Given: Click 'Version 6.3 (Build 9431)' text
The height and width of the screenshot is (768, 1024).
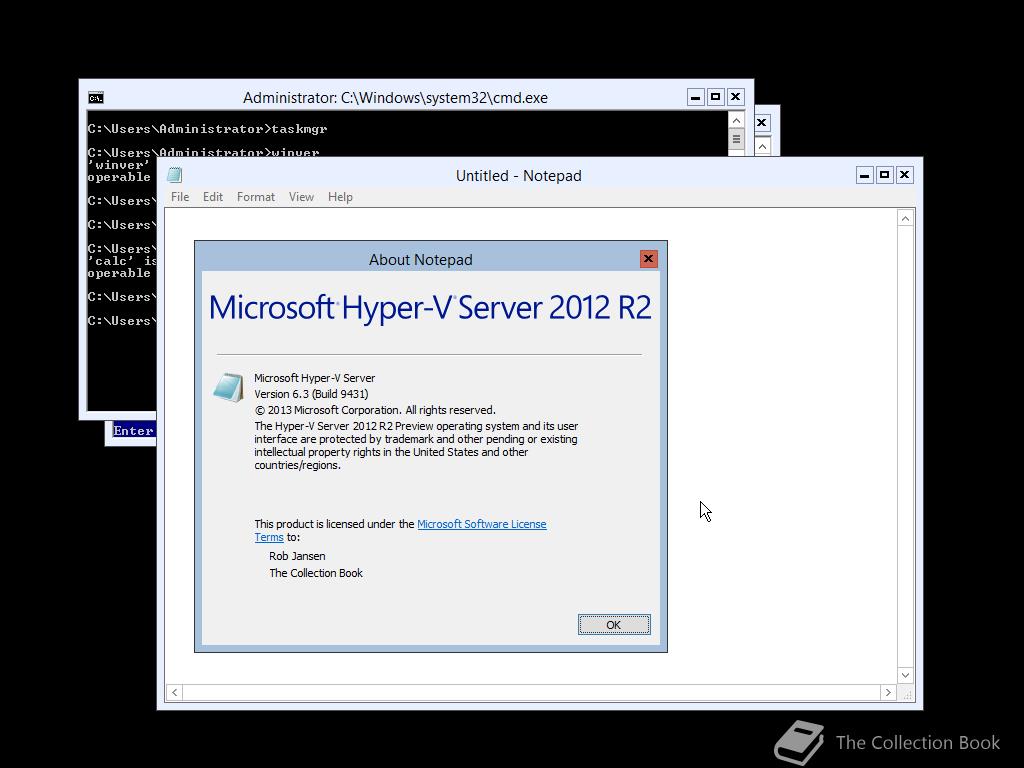Looking at the screenshot, I should [x=311, y=394].
